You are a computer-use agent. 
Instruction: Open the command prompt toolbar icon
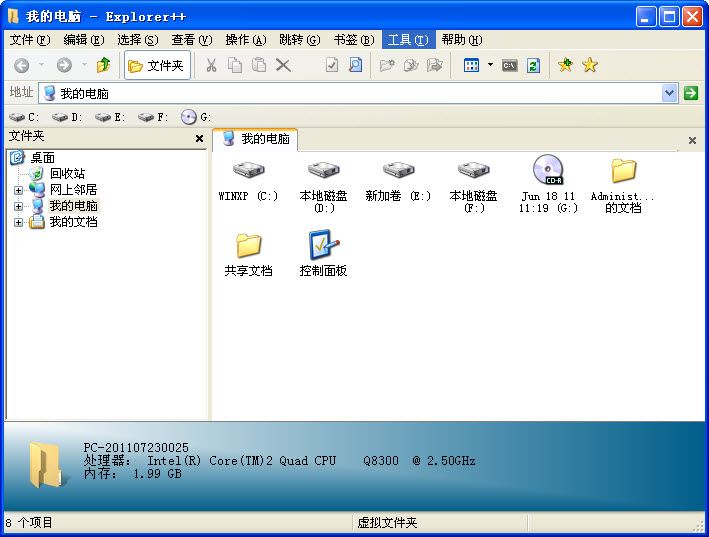[510, 66]
